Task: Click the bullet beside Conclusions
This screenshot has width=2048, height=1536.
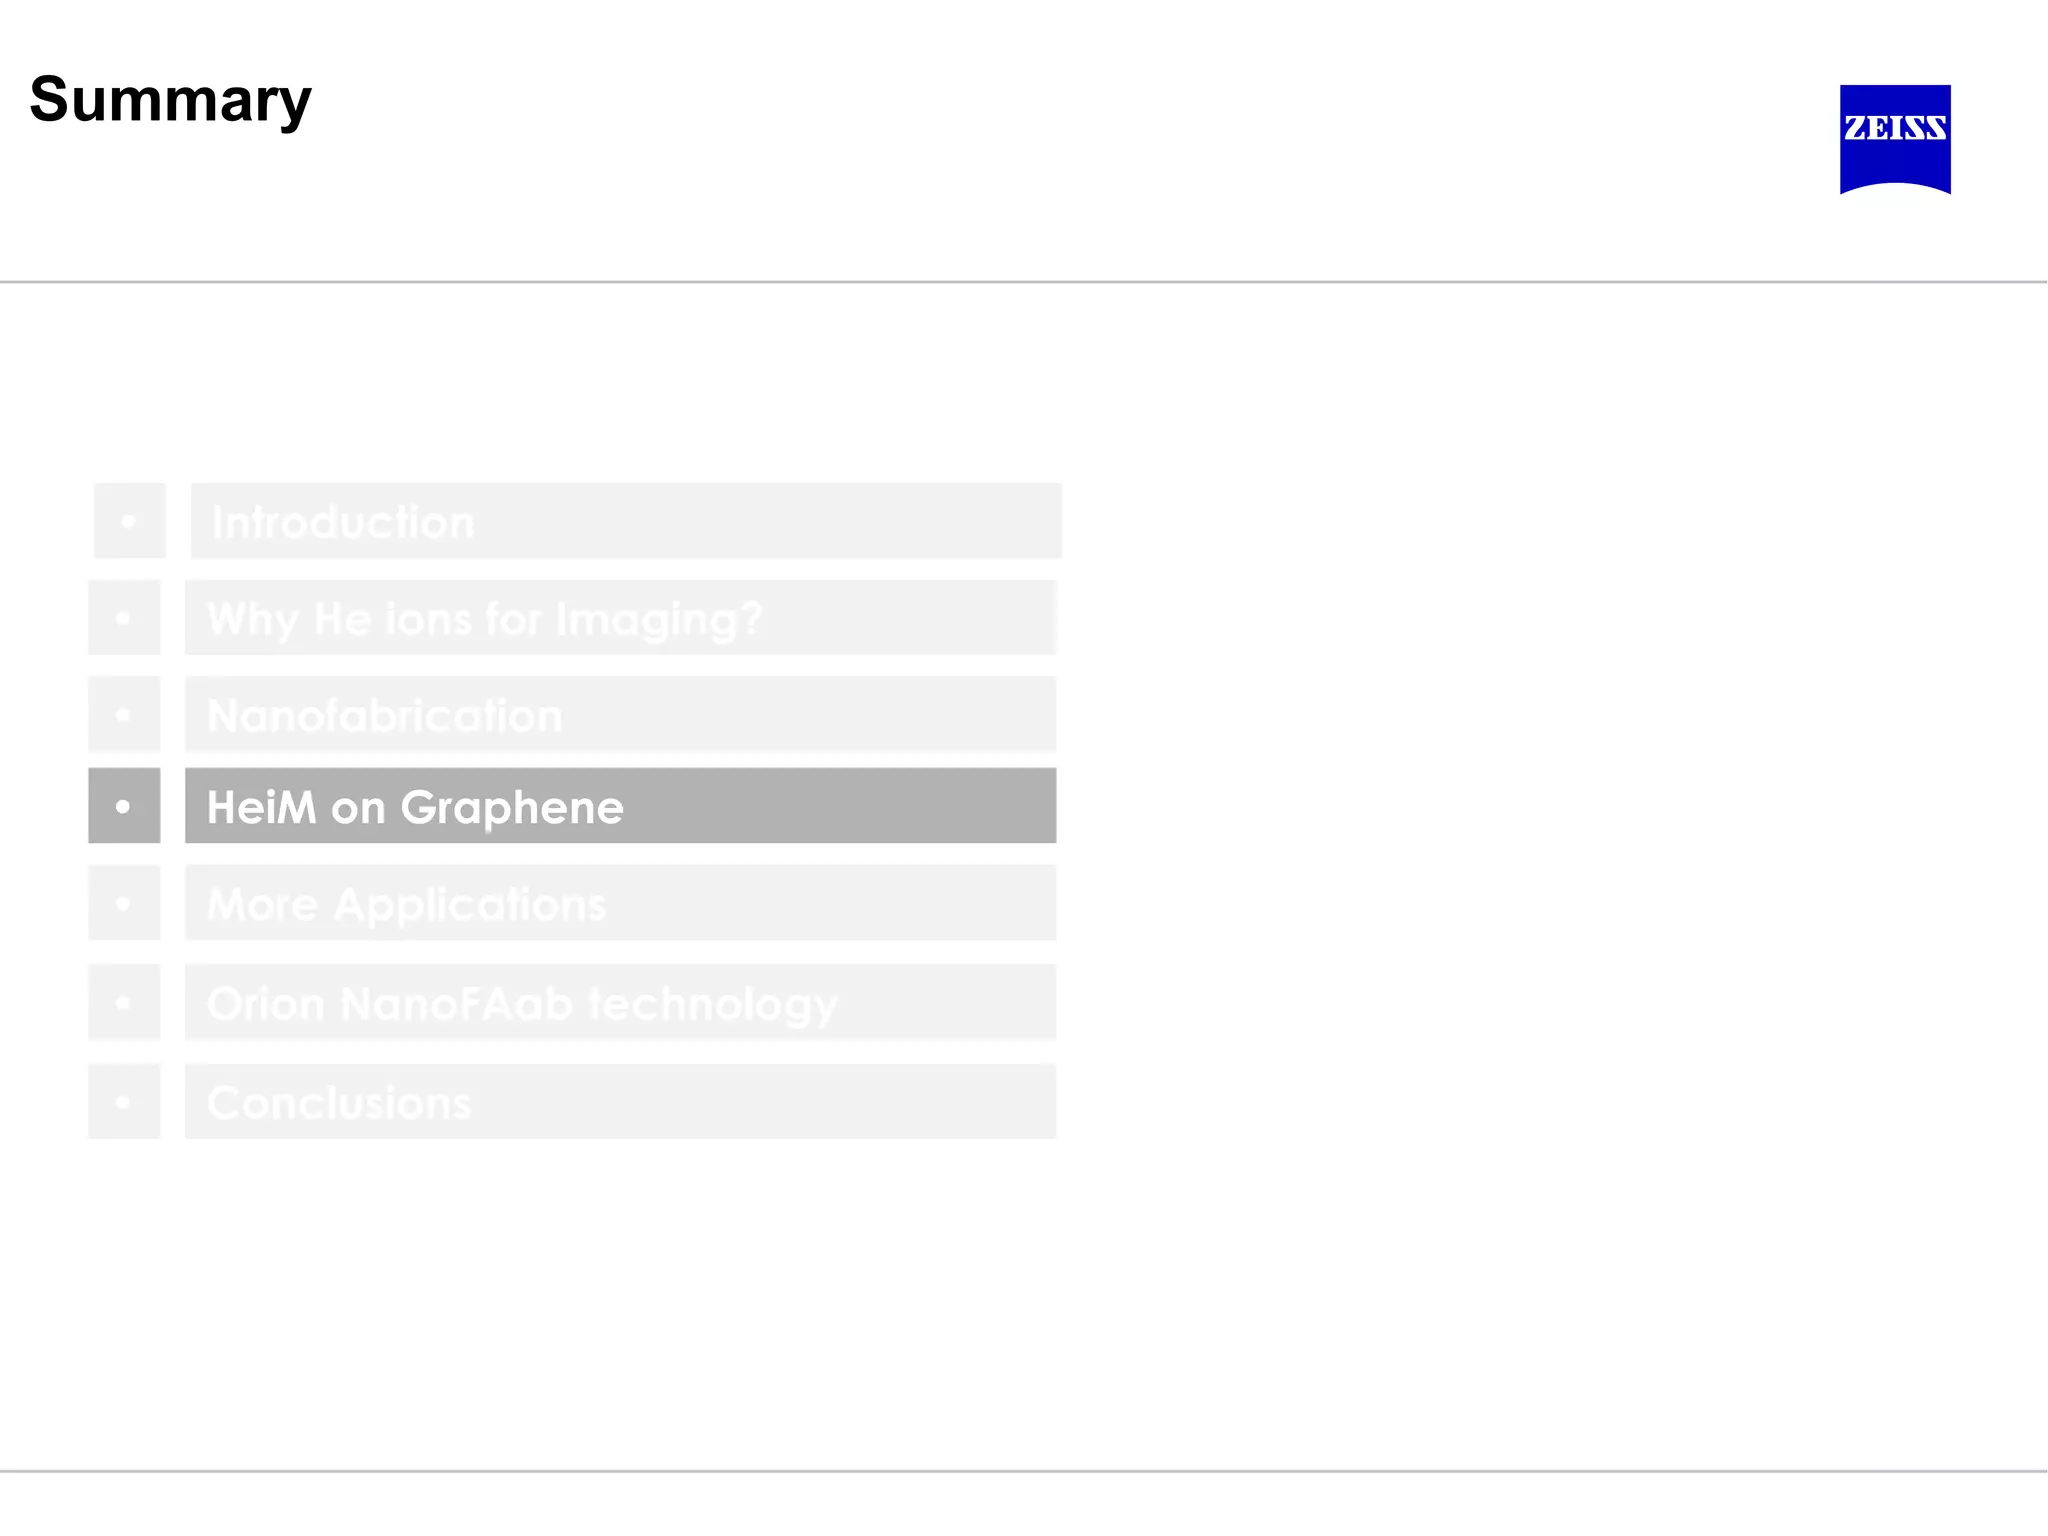Action: 124,1101
